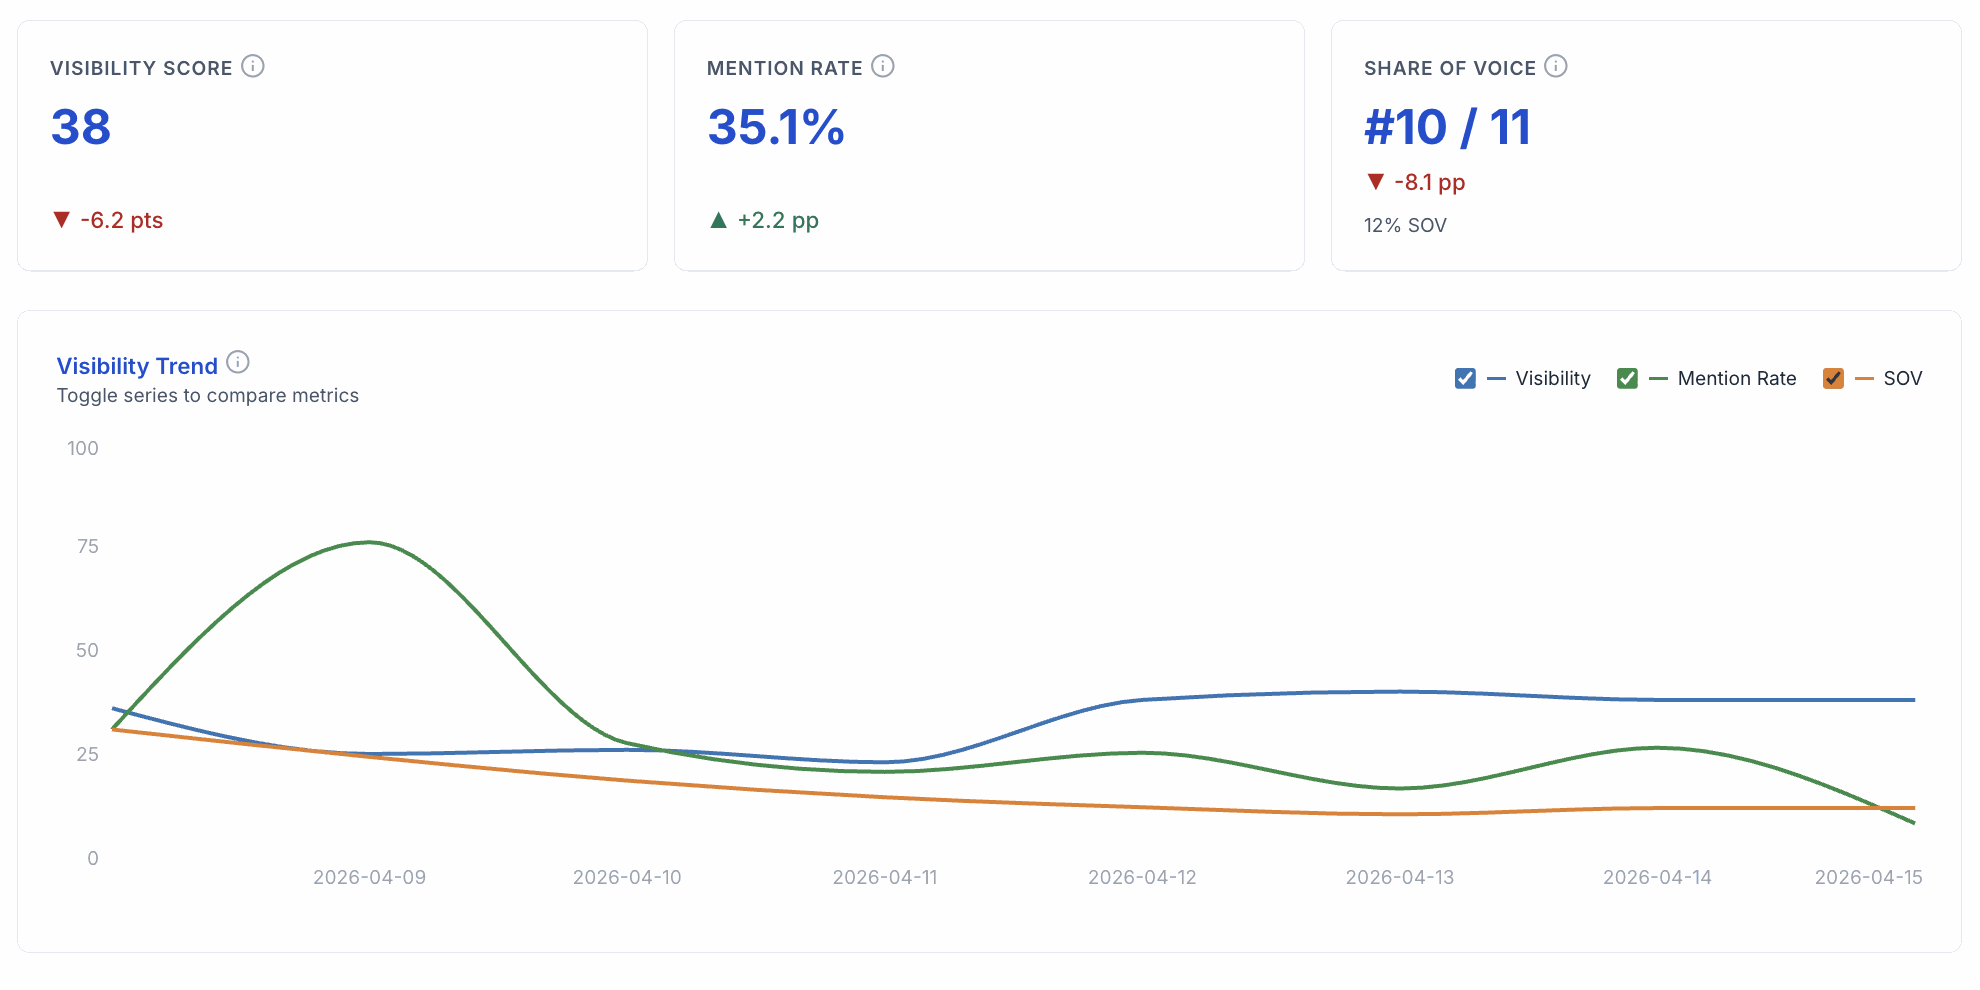Open the Visibility Trend link
The width and height of the screenshot is (1980, 990).
[137, 365]
